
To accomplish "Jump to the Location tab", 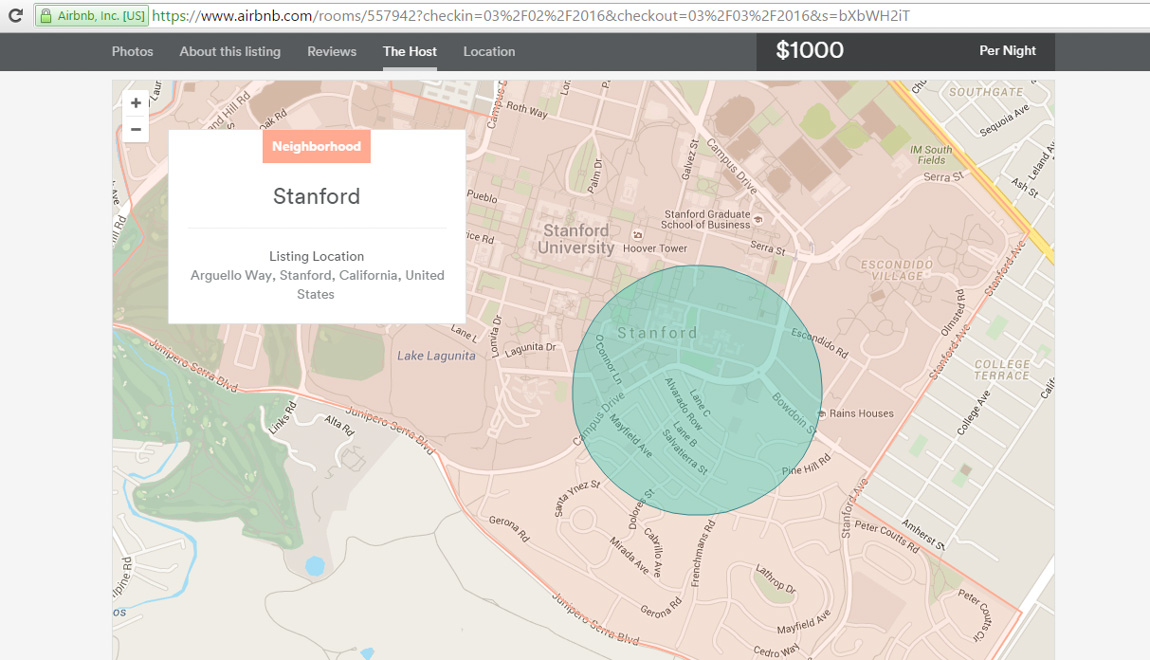I will pos(489,51).
